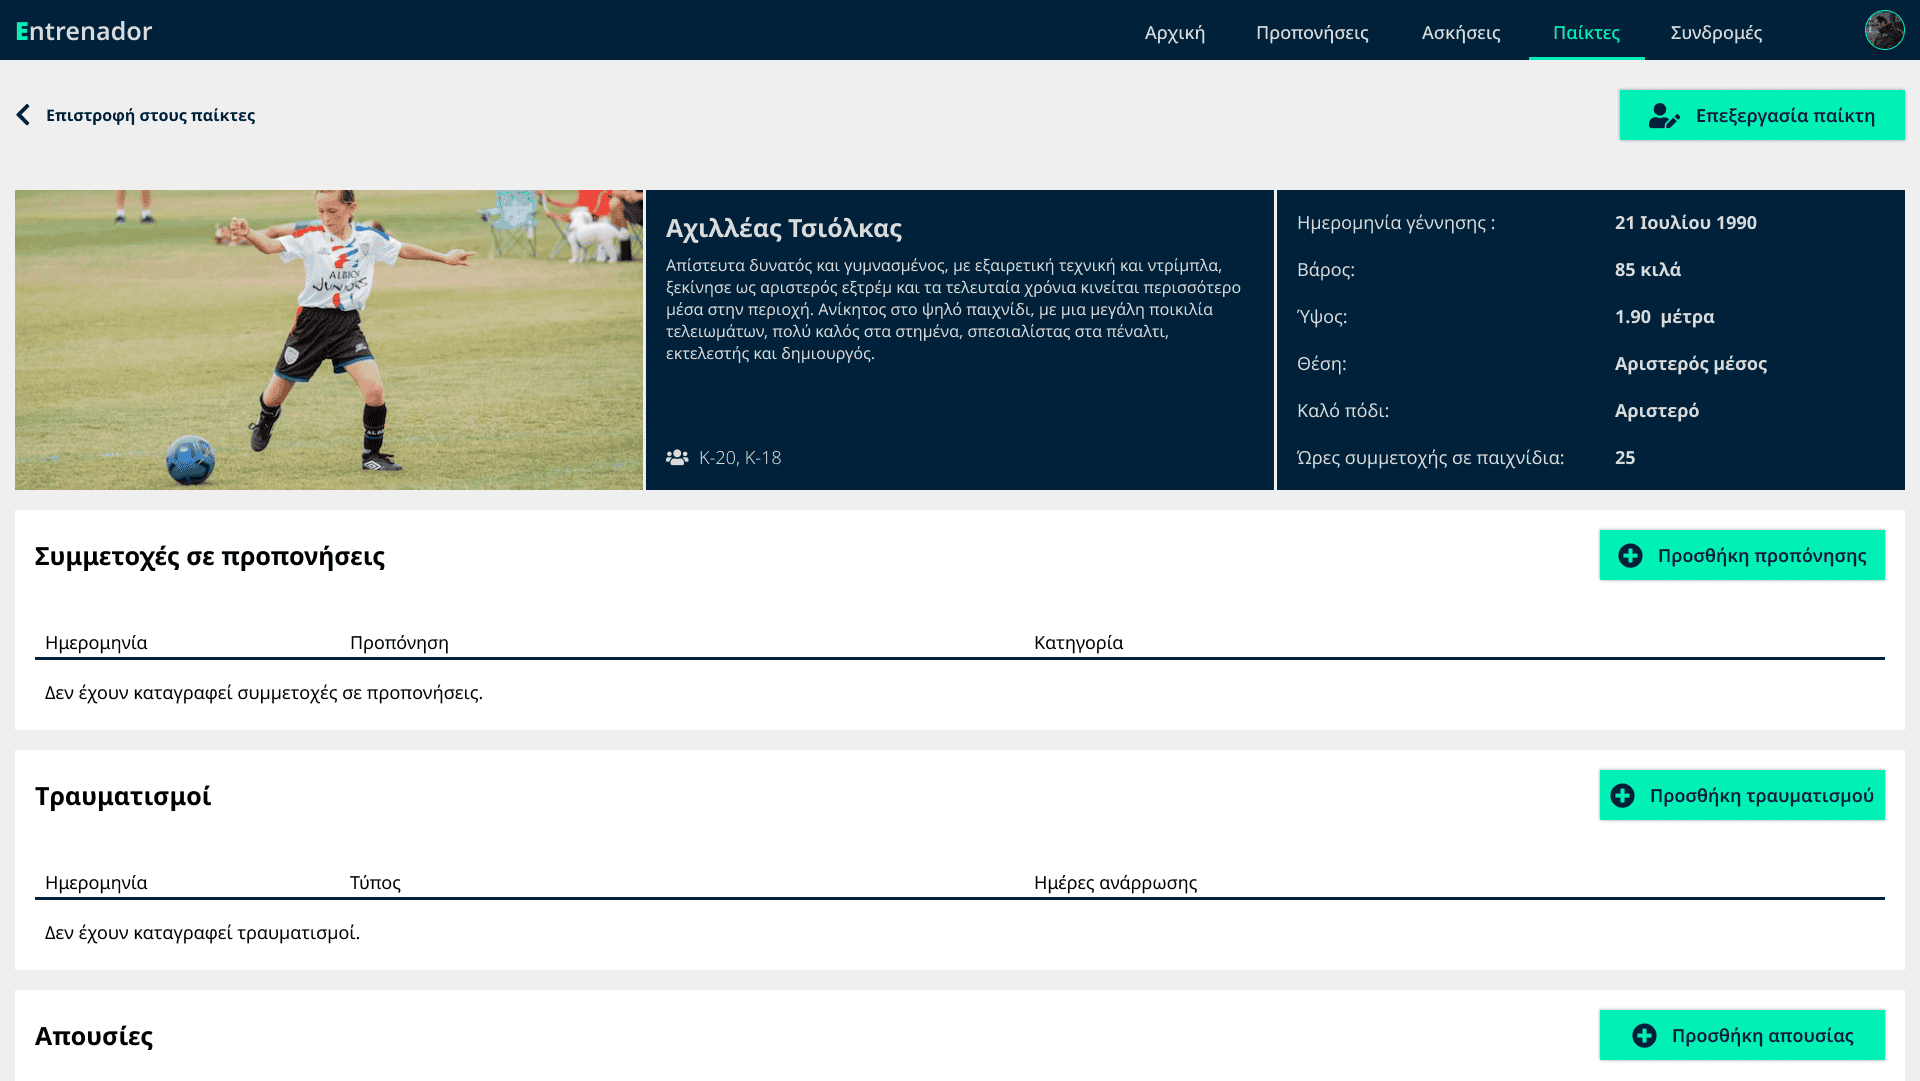The height and width of the screenshot is (1081, 1920).
Task: Click the position value Αριστερός μέσος
Action: point(1690,363)
